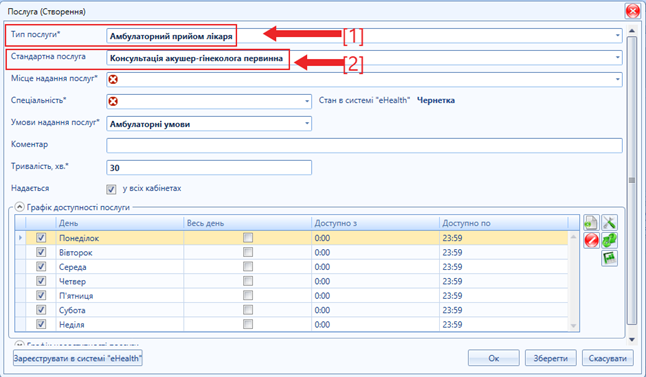The height and width of the screenshot is (377, 646).
Task: Uncheck the Середа day checkbox
Action: [x=41, y=267]
